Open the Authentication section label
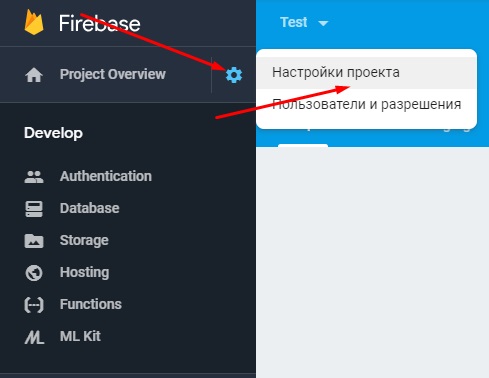This screenshot has width=489, height=378. click(106, 176)
